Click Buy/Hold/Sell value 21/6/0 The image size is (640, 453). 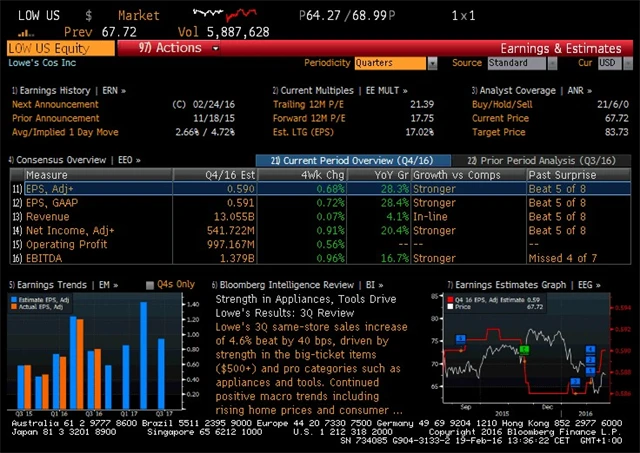(613, 104)
